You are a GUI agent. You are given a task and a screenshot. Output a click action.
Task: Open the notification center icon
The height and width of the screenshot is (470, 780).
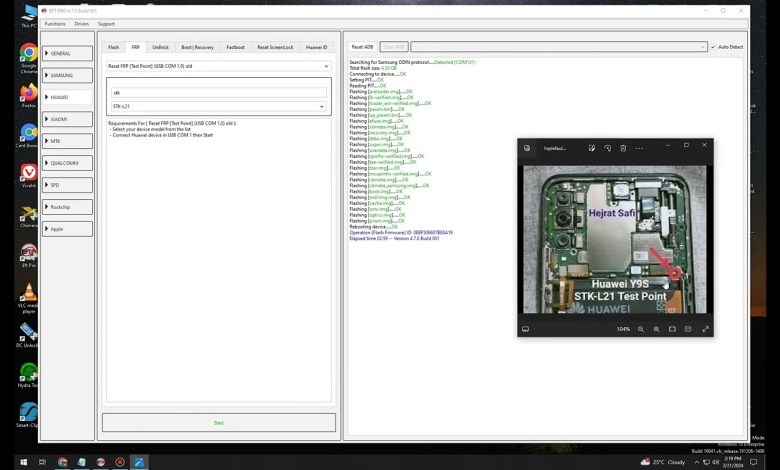pos(754,462)
